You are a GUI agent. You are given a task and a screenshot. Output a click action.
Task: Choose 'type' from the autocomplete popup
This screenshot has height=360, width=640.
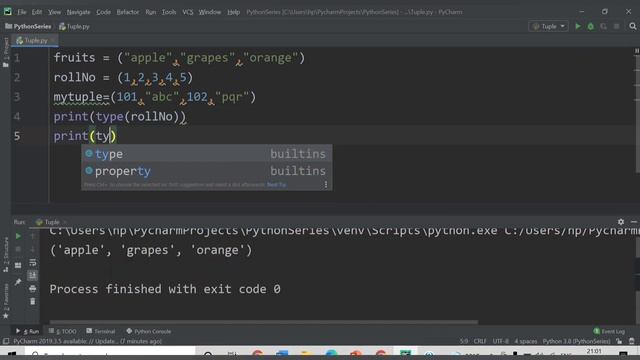207,154
